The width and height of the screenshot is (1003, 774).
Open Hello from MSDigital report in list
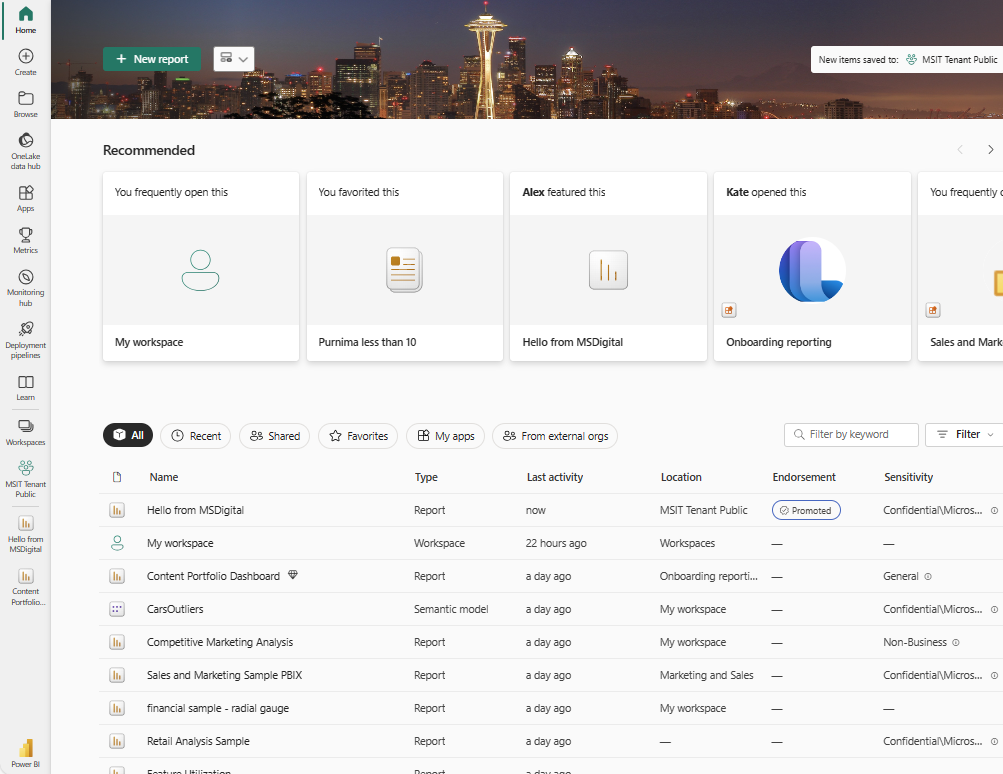pos(195,510)
